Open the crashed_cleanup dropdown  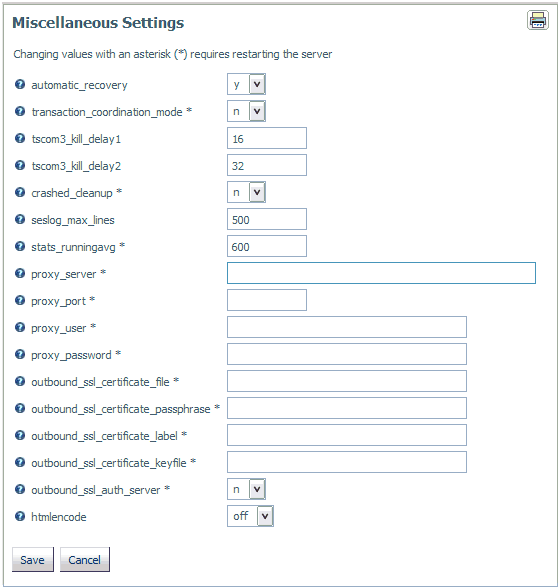click(x=246, y=192)
